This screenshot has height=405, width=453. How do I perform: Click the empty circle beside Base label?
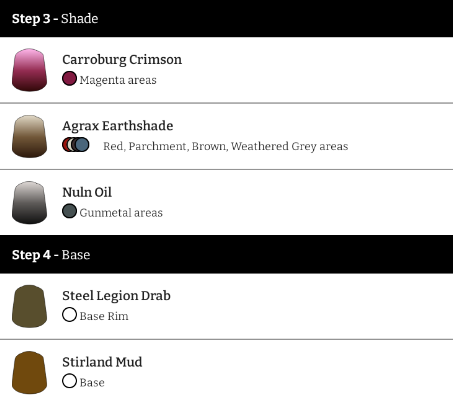pyautogui.click(x=69, y=381)
